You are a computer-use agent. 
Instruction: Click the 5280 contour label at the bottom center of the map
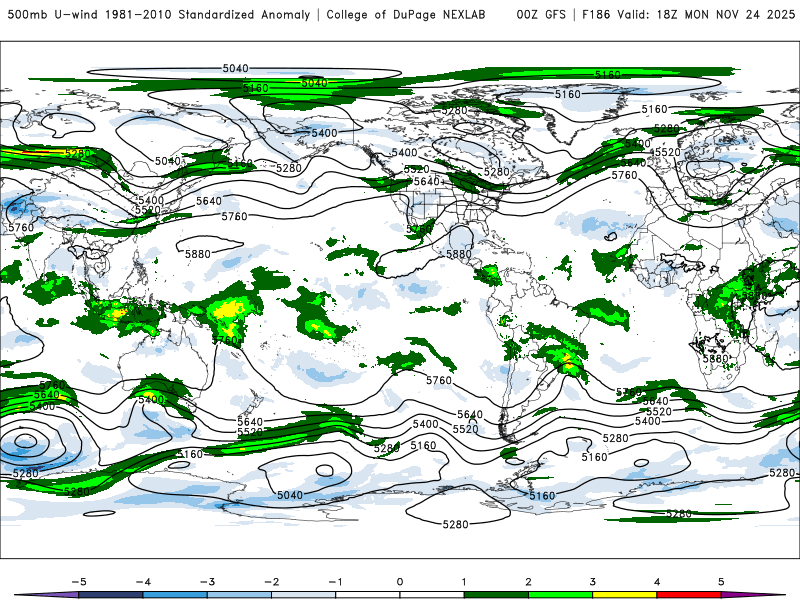click(x=455, y=524)
